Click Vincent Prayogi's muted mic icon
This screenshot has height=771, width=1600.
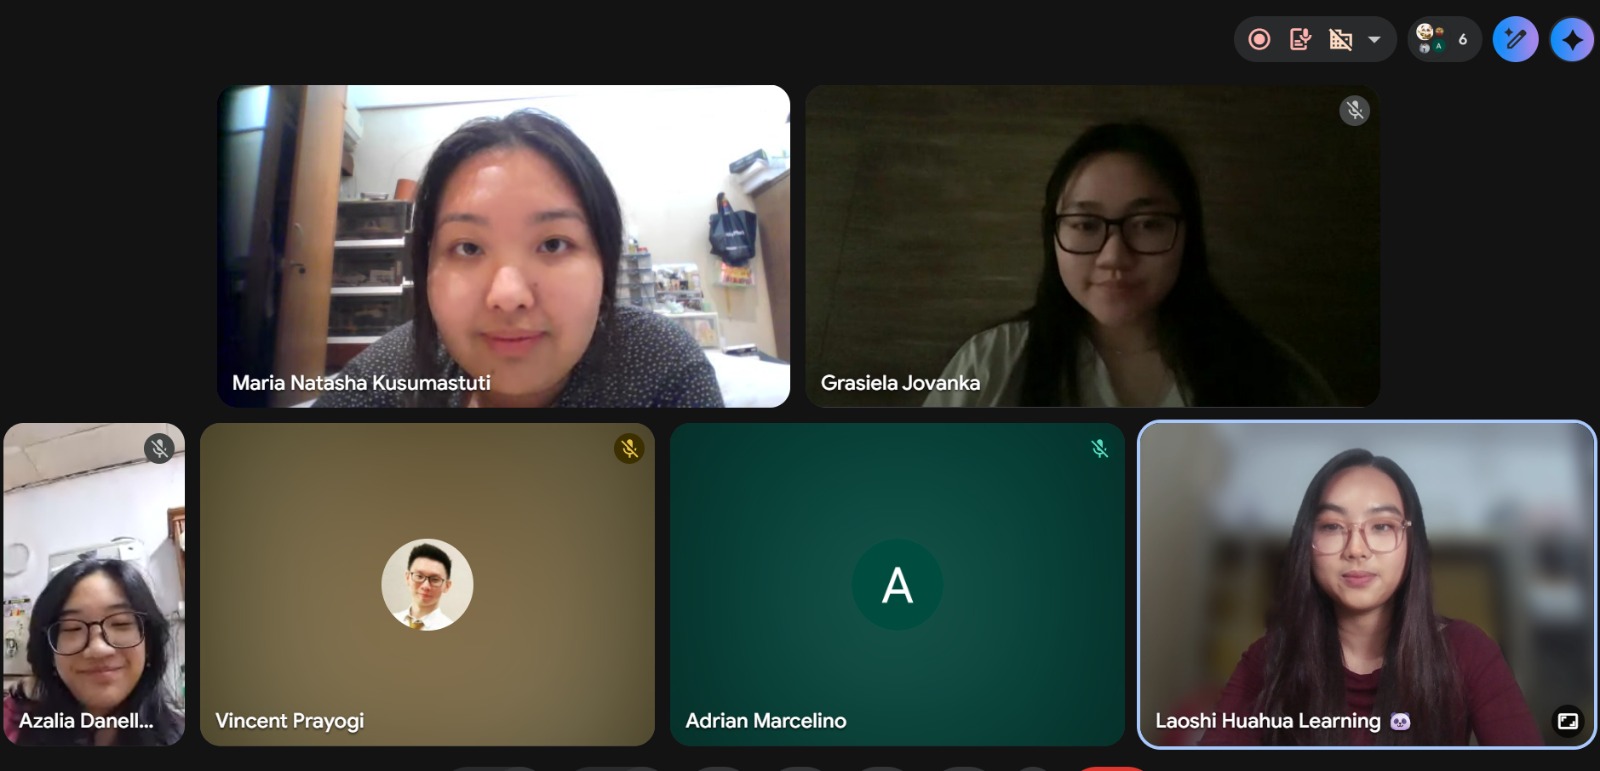pos(629,448)
